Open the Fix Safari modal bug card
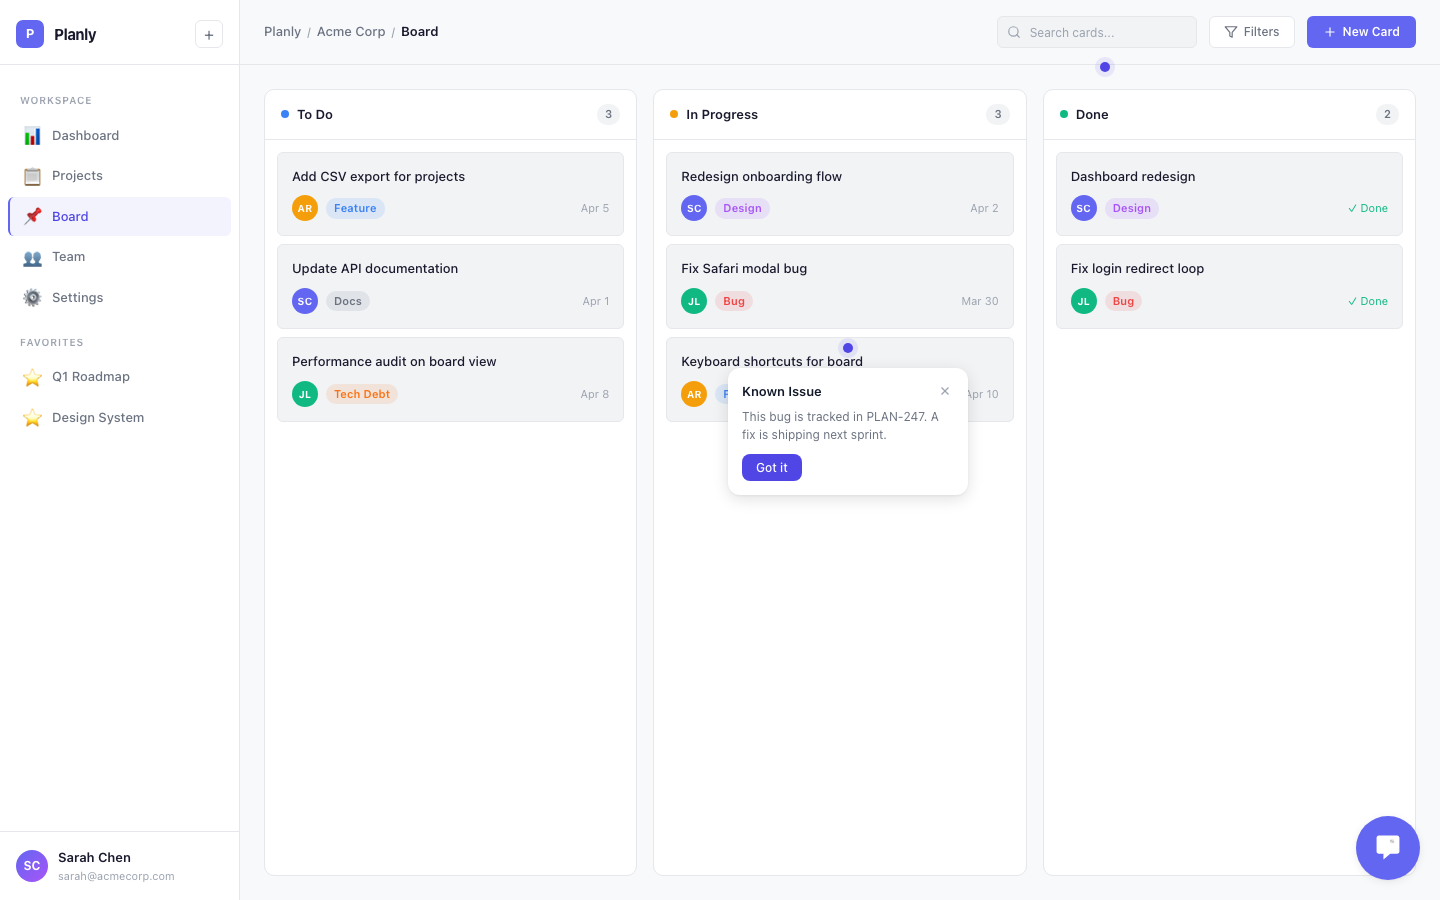The image size is (1440, 900). coord(839,269)
